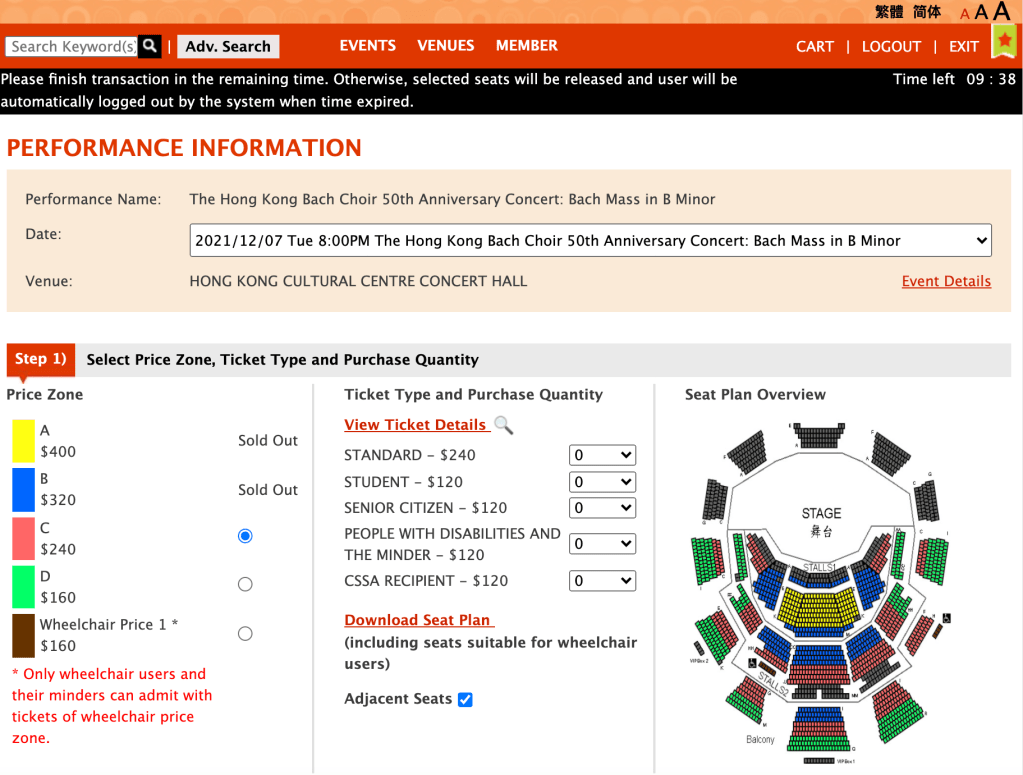
Task: Open the STANDARD $240 quantity dropdown
Action: (x=602, y=455)
